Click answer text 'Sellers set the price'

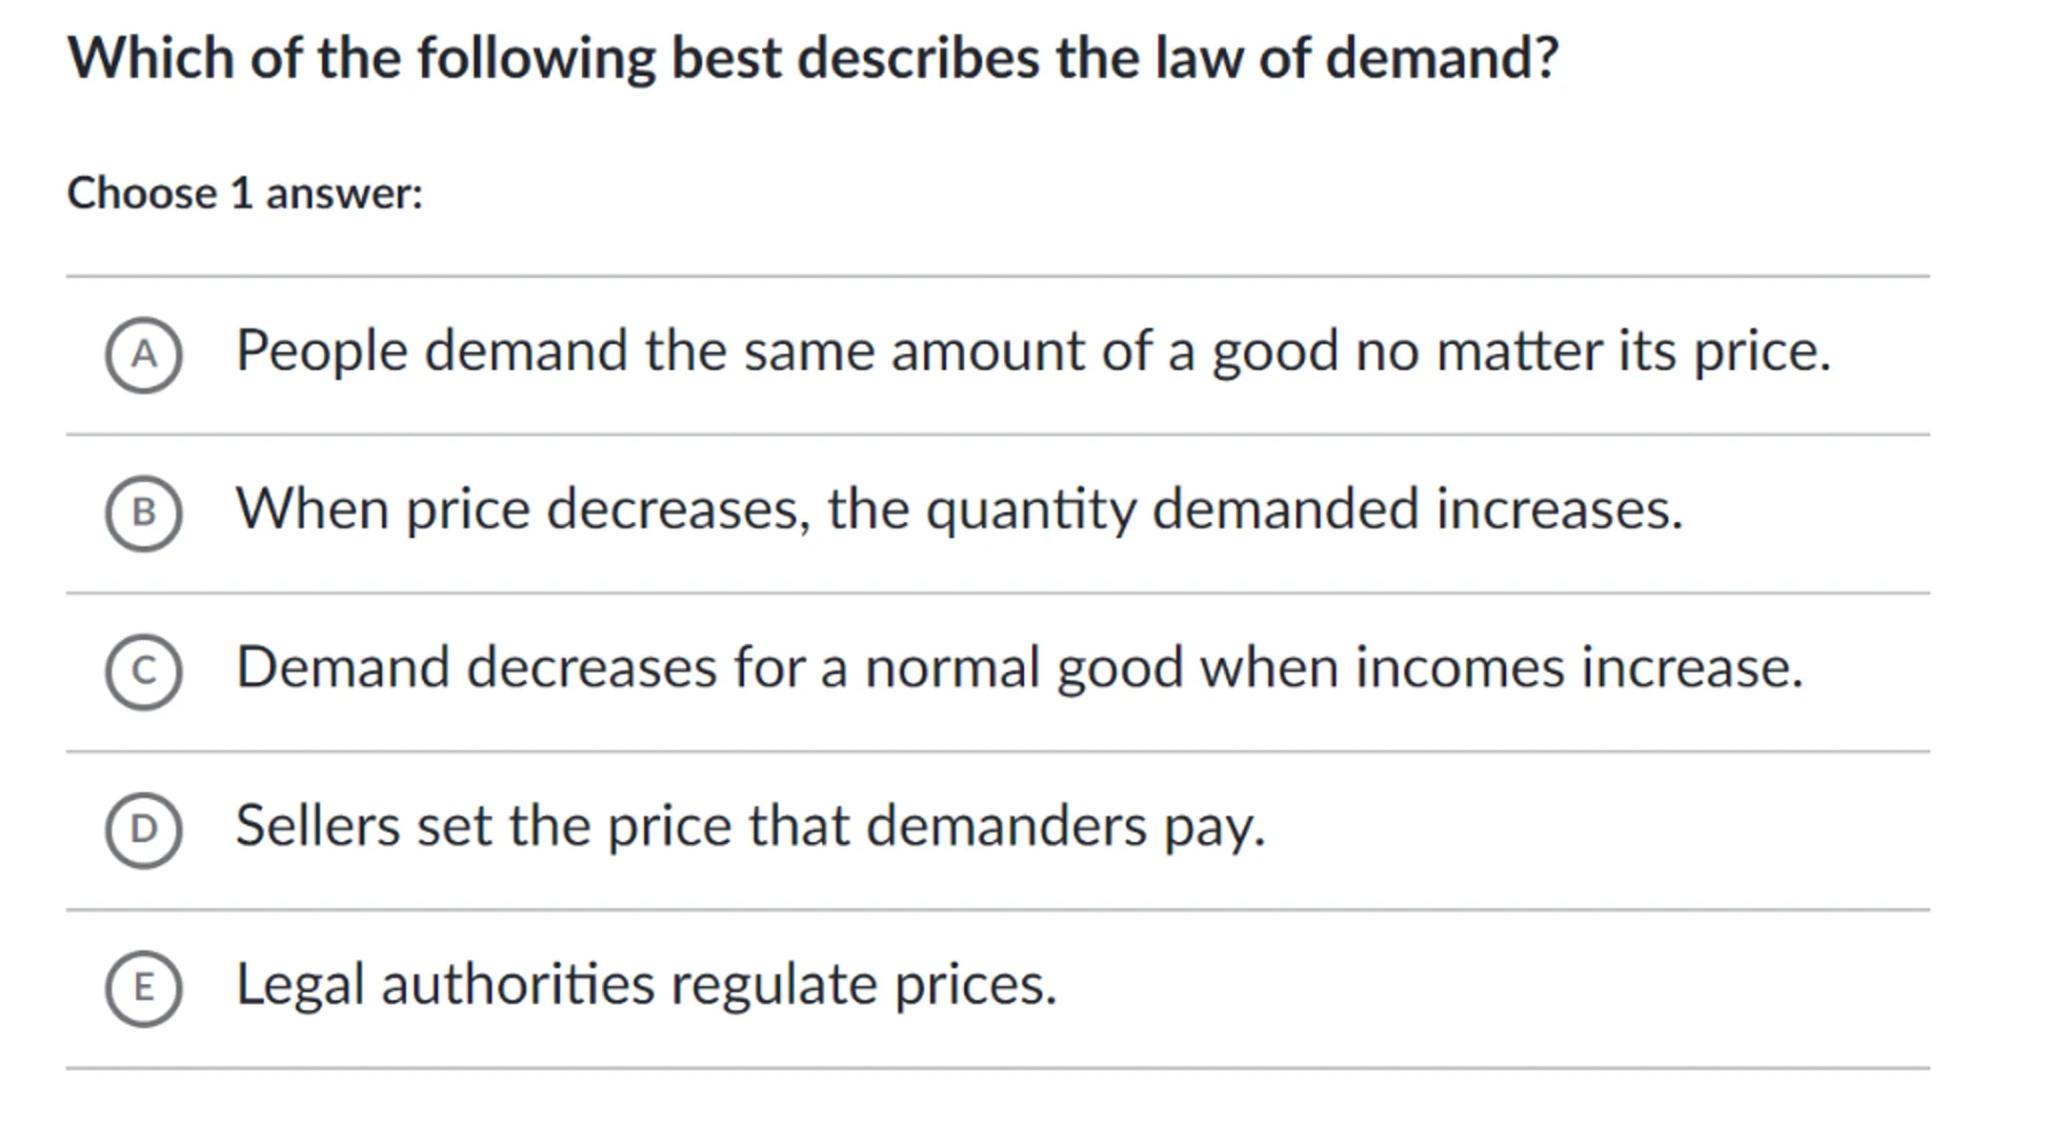(750, 827)
